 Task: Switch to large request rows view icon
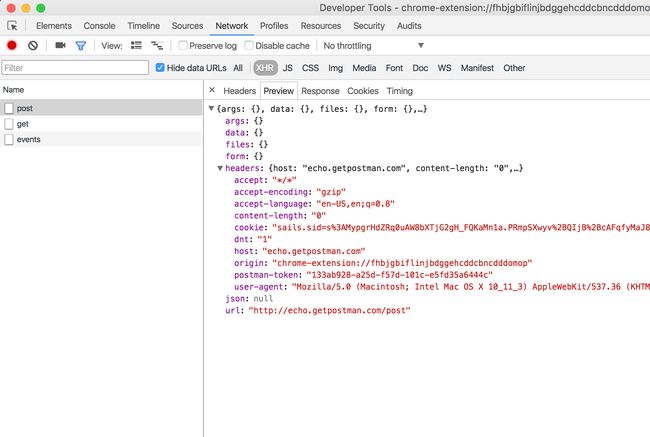point(136,45)
